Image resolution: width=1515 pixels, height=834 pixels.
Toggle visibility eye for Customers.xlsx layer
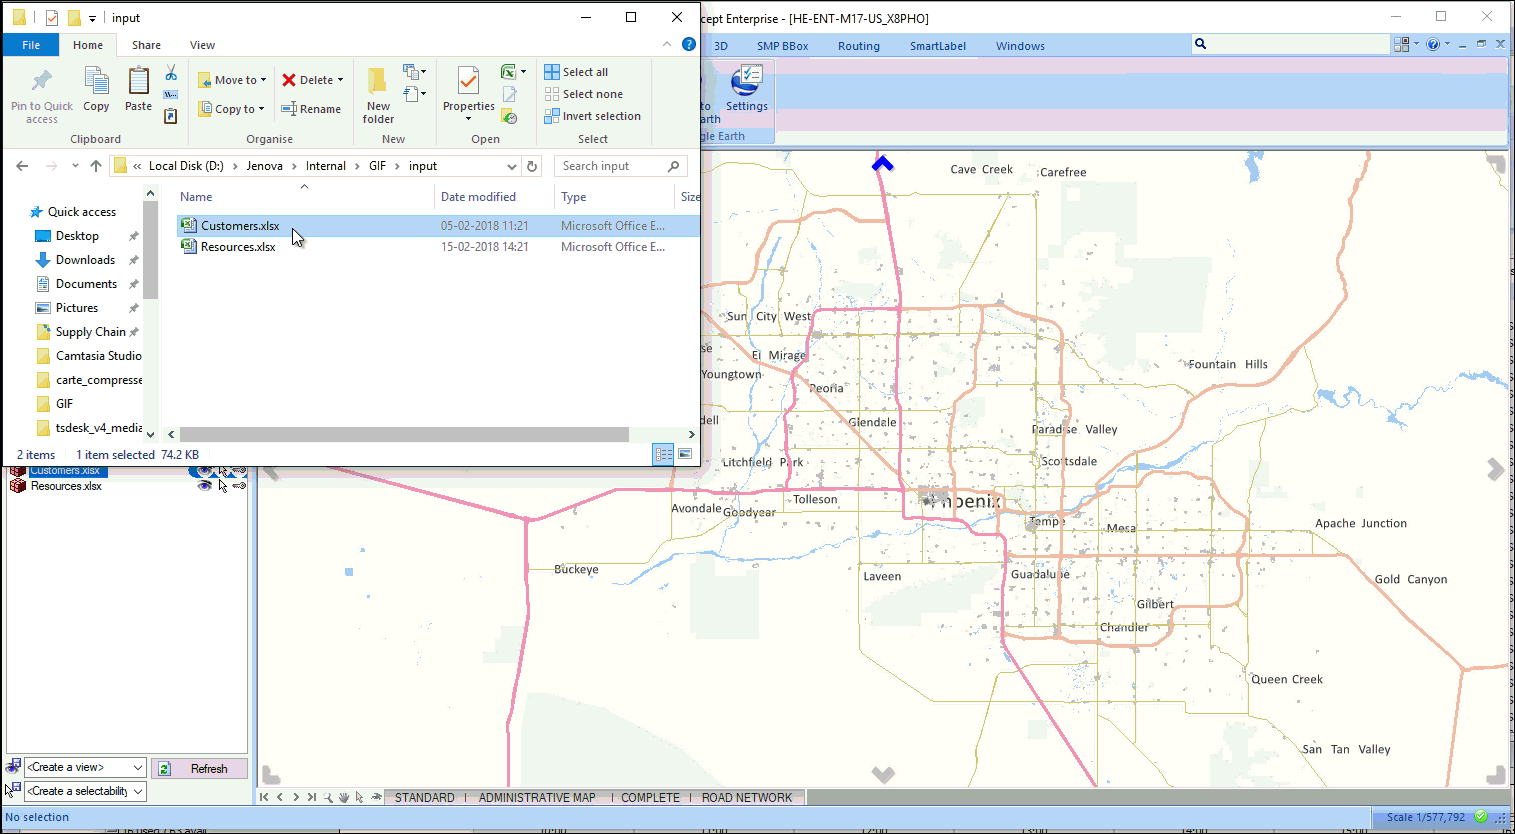coord(204,470)
